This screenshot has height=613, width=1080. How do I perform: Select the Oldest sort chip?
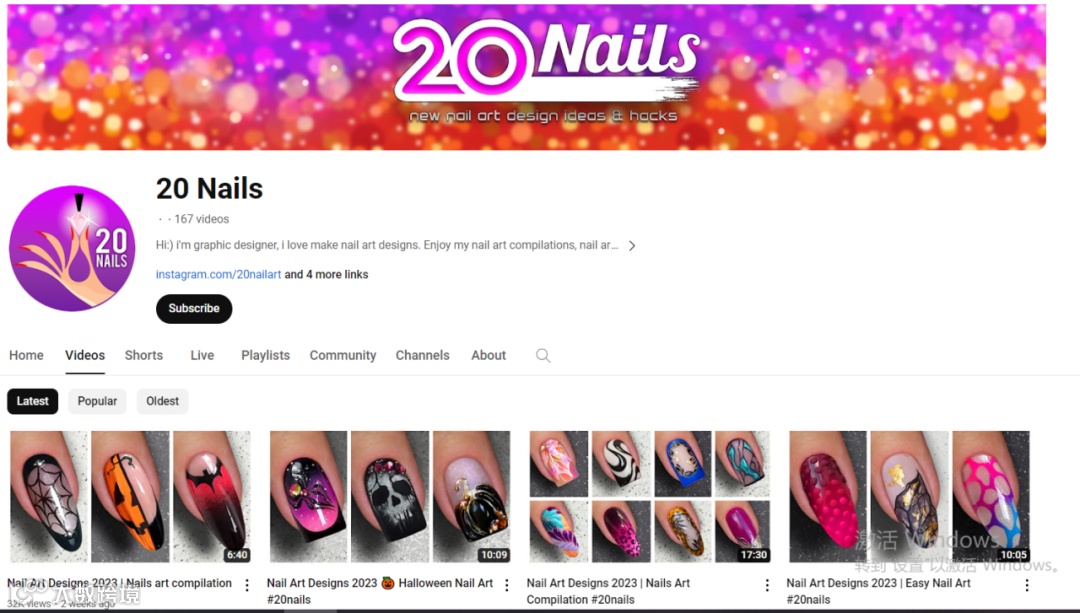click(x=162, y=401)
